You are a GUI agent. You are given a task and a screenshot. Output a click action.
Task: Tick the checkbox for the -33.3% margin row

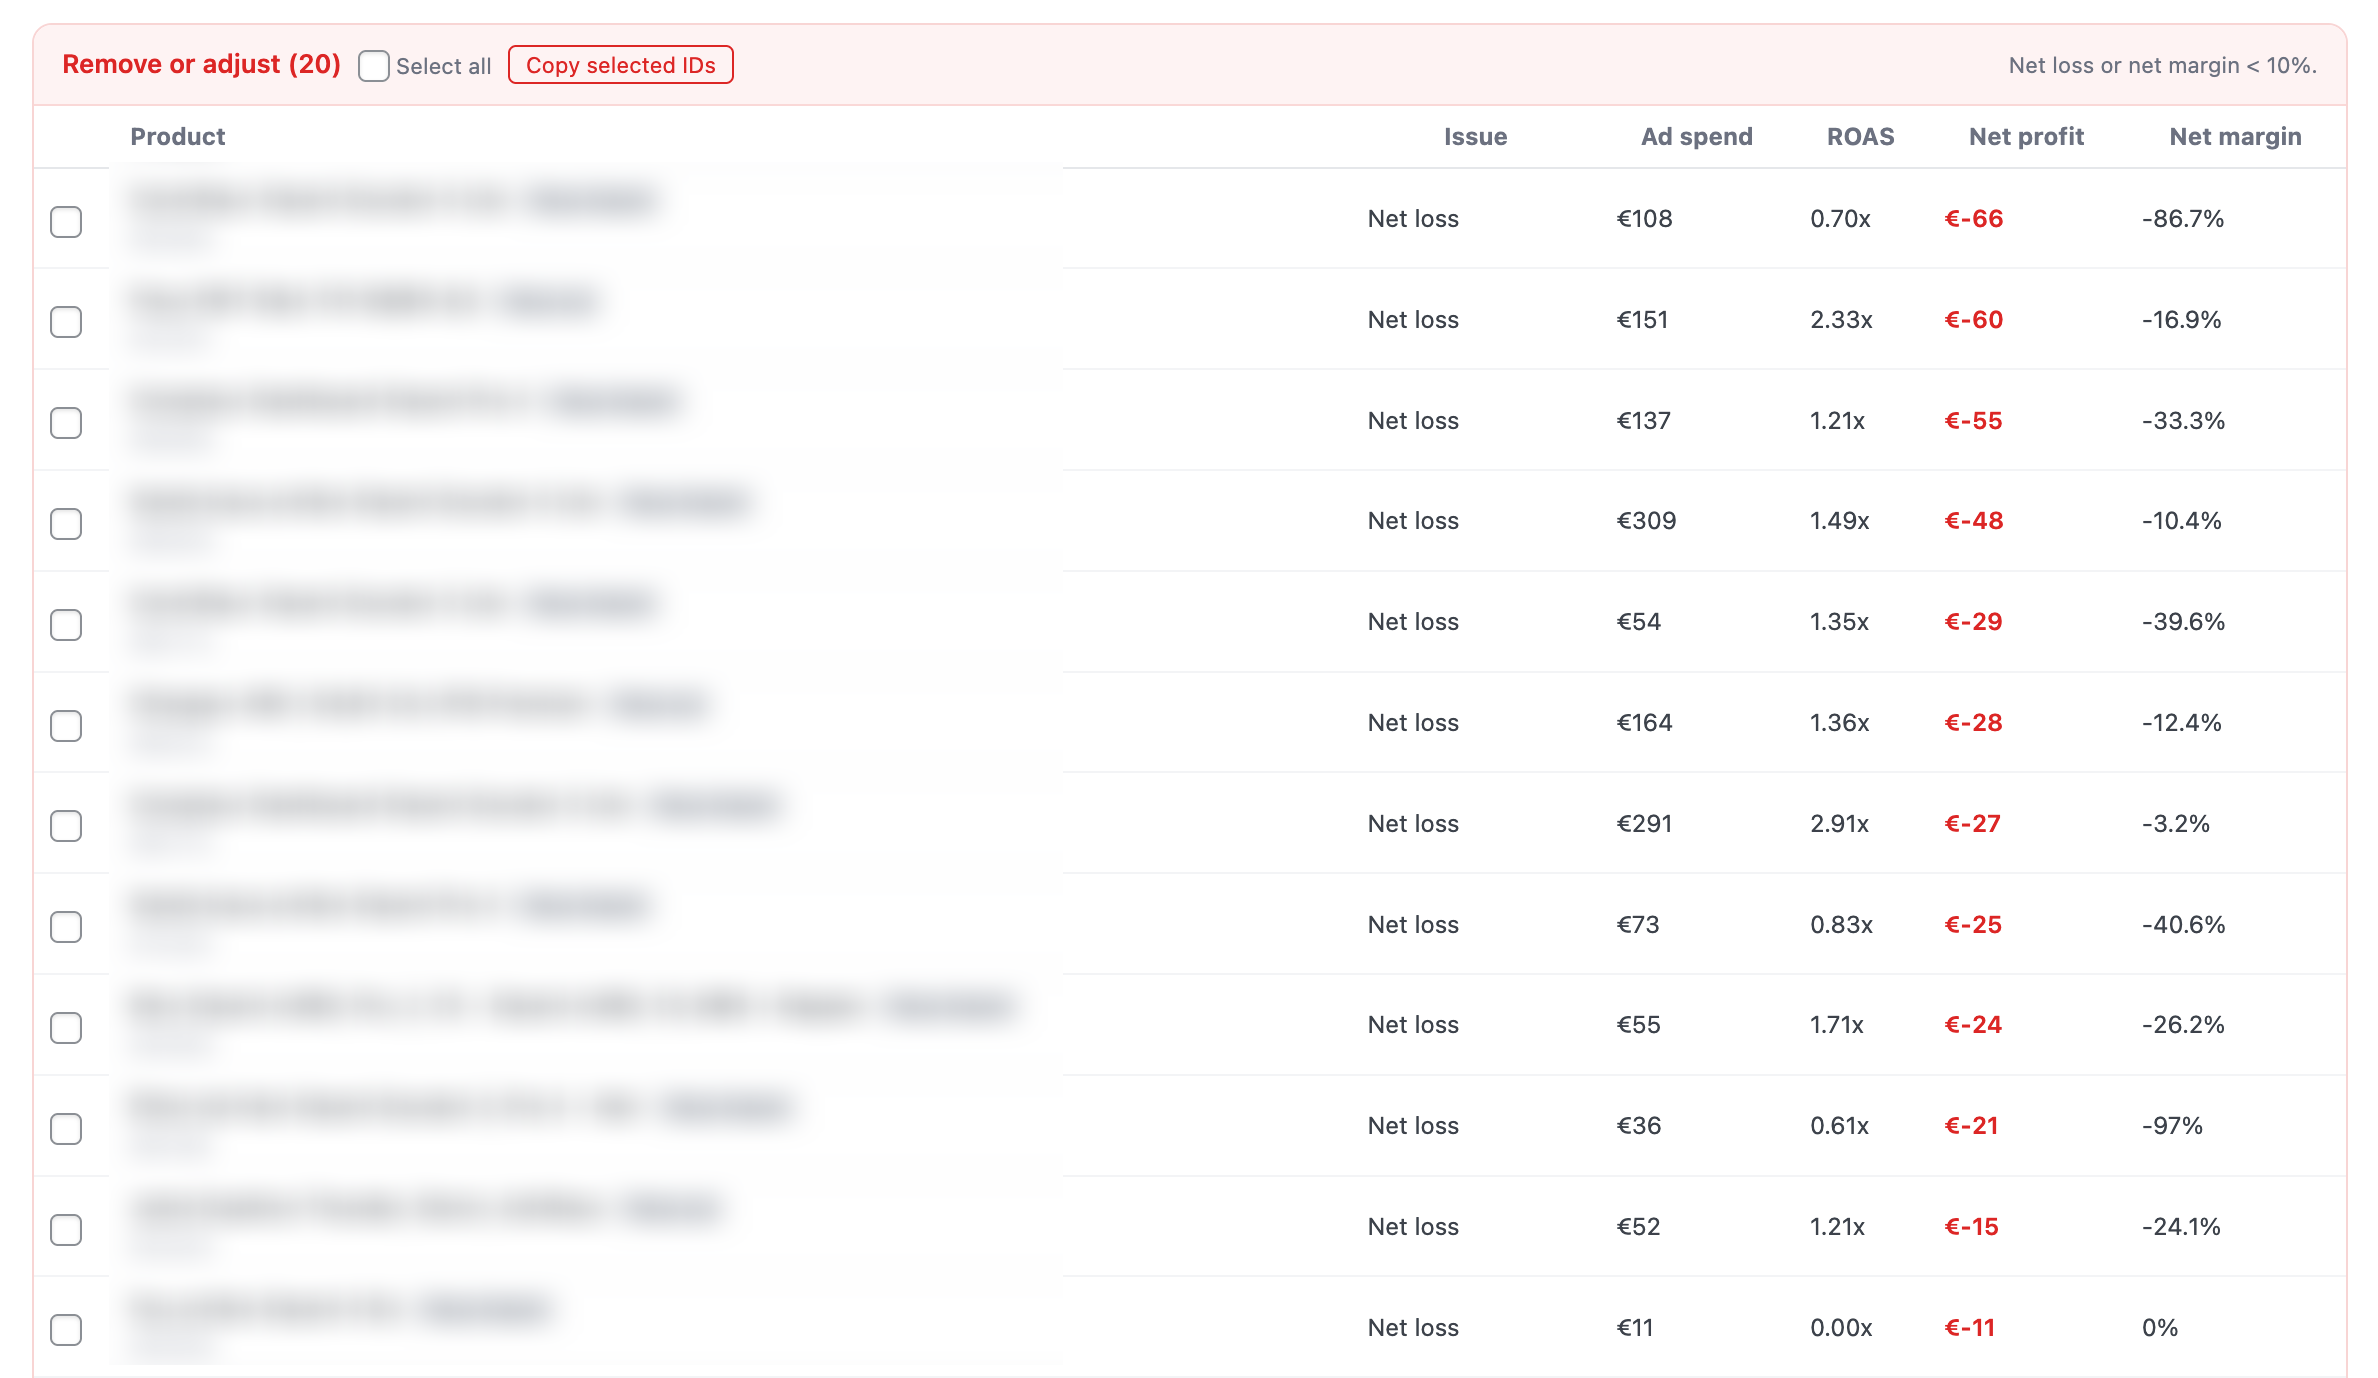click(66, 423)
